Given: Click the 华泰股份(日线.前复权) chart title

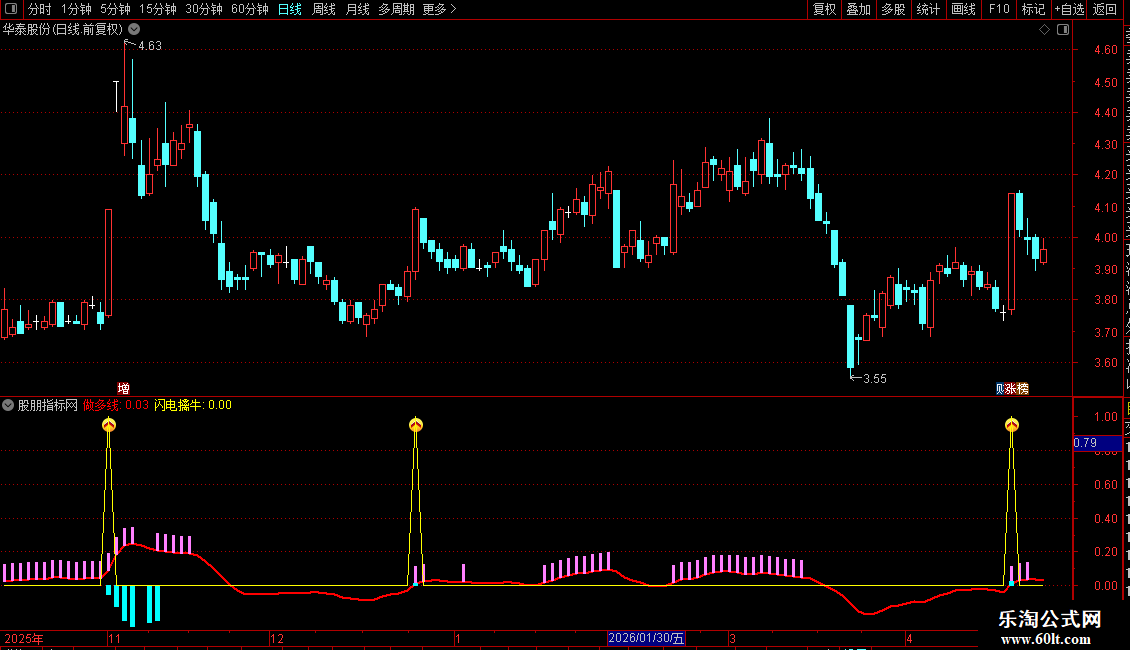Looking at the screenshot, I should pos(63,29).
